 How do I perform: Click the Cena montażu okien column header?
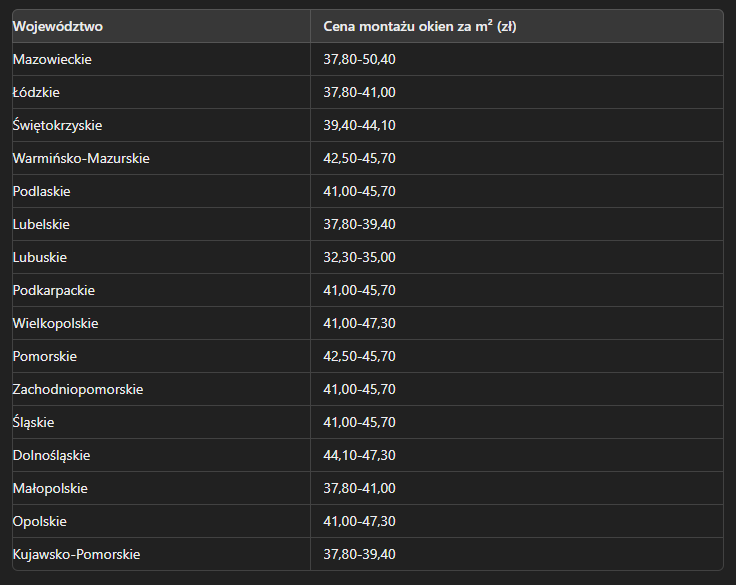click(419, 26)
